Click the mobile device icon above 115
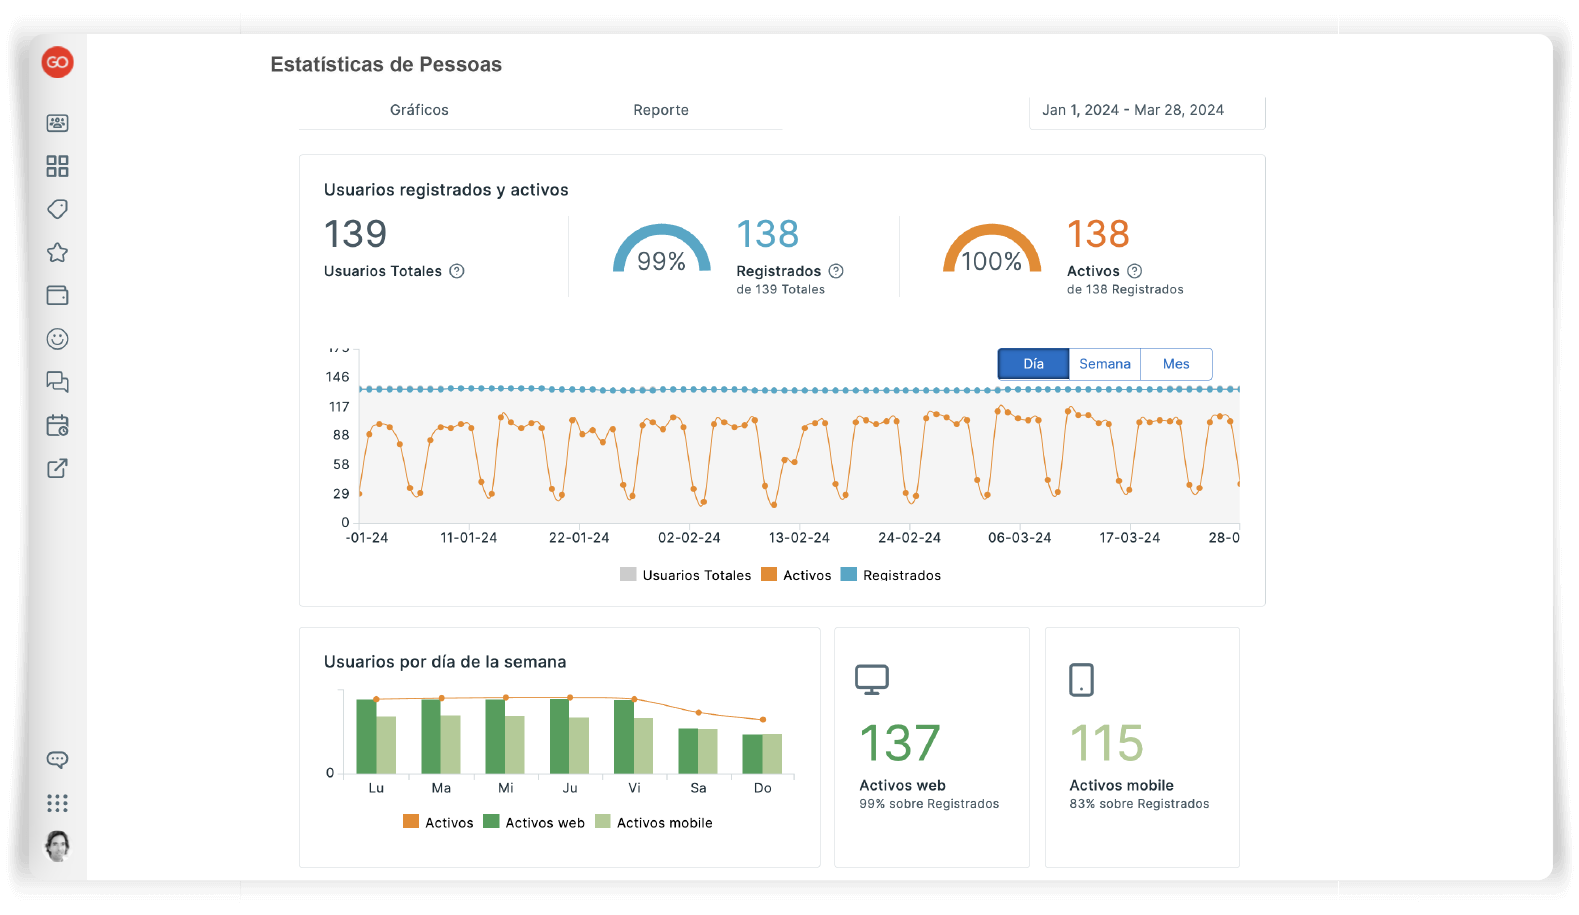Viewport: 1579px width, 915px height. (1081, 680)
